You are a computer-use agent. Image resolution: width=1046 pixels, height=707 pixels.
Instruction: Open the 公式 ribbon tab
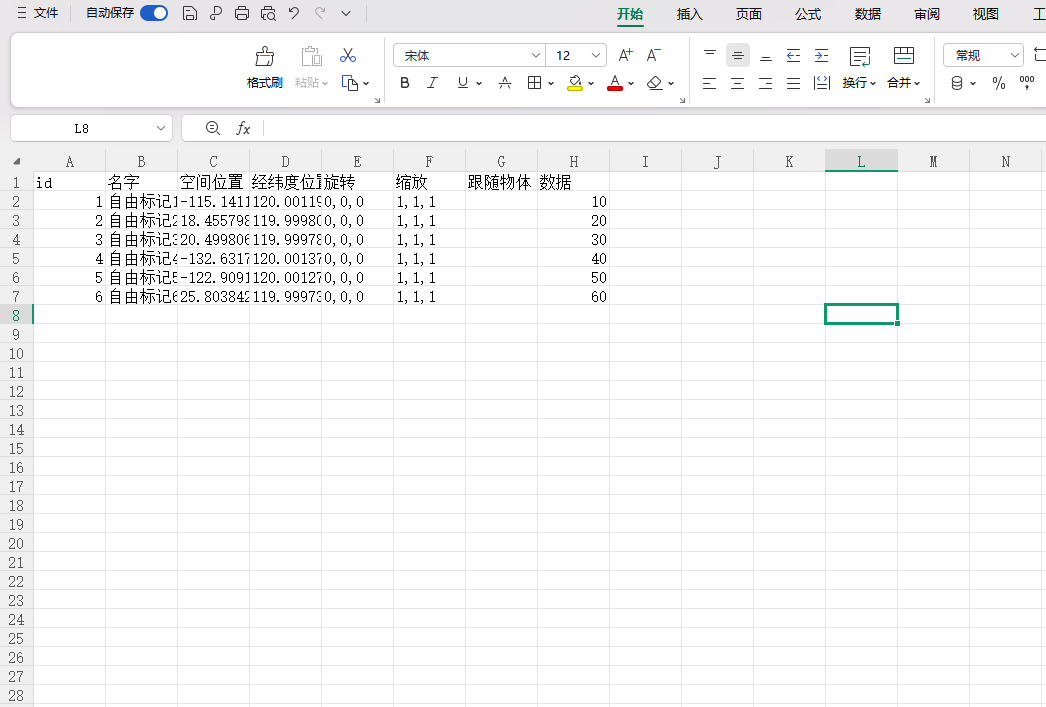point(808,14)
